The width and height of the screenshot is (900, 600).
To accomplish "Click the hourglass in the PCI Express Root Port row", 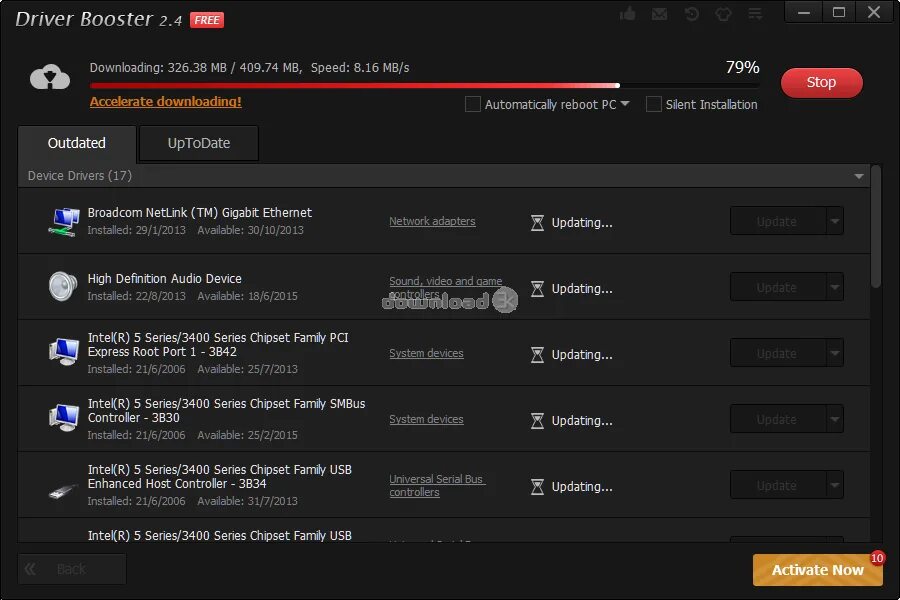I will click(537, 355).
